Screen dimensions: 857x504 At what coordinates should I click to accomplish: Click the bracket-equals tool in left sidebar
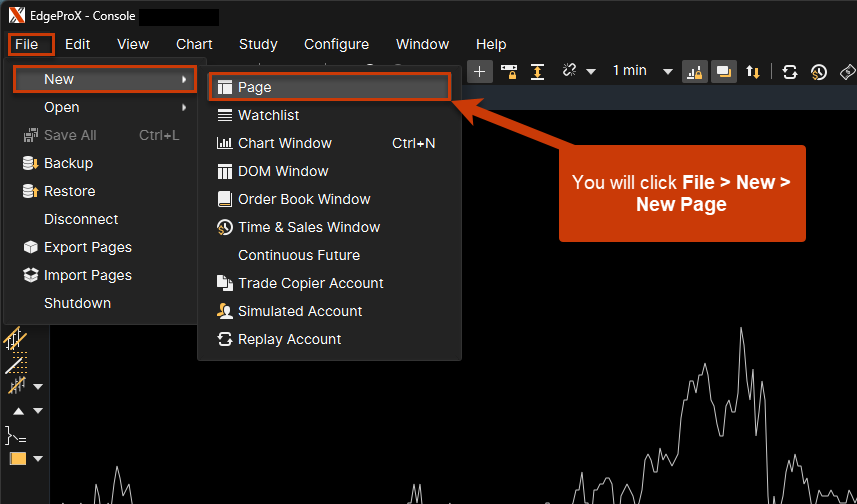pyautogui.click(x=15, y=435)
